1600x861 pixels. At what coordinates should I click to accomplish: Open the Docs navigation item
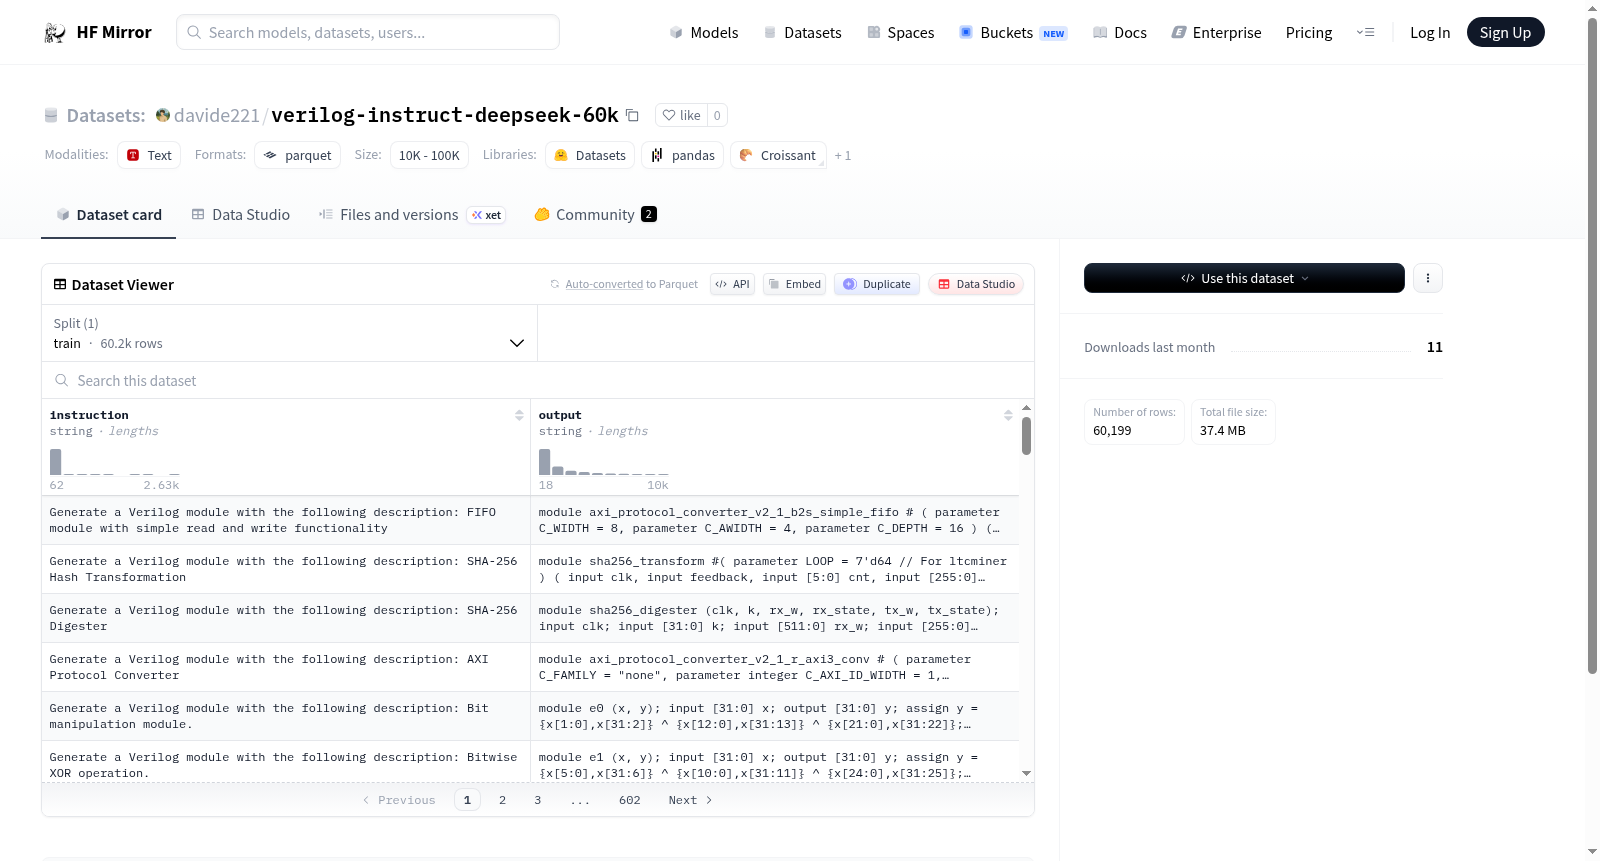point(1120,33)
